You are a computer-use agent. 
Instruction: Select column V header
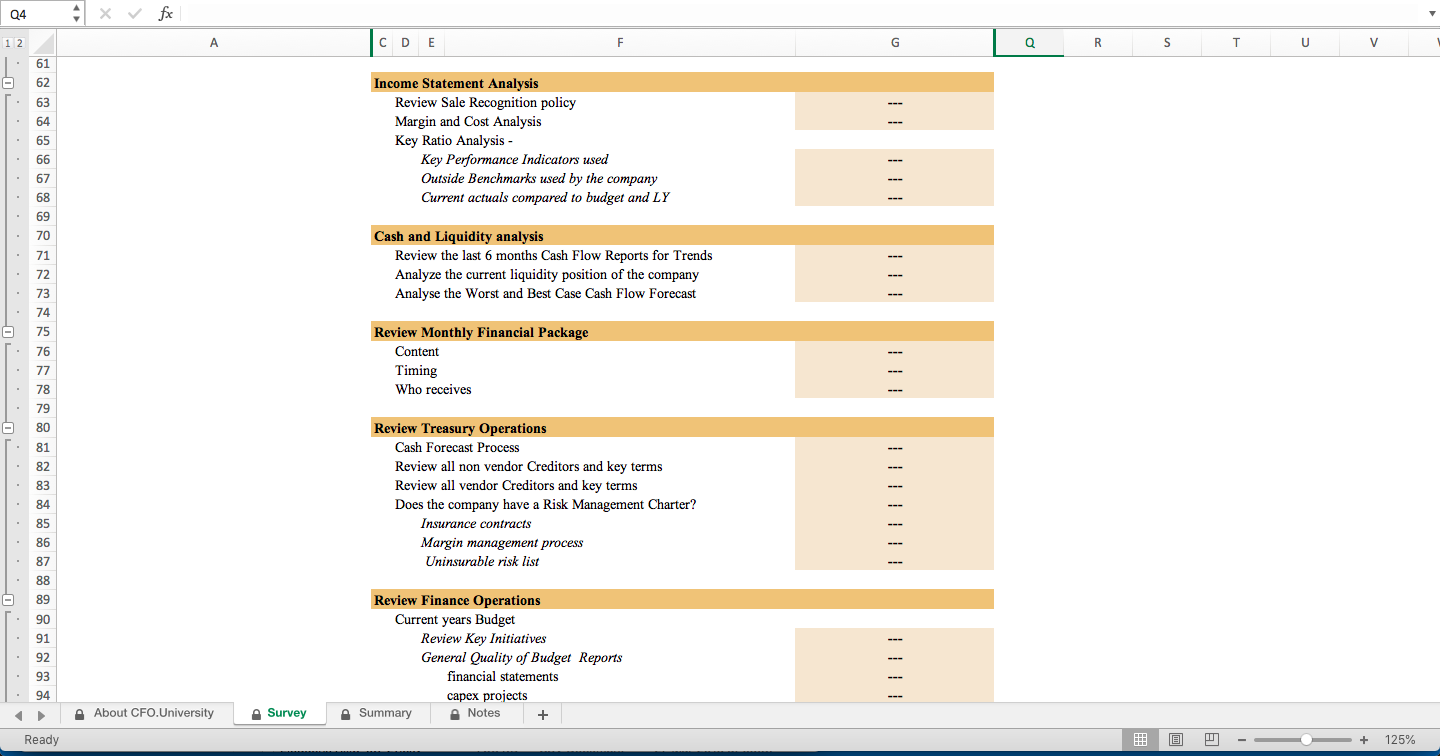(x=1374, y=42)
